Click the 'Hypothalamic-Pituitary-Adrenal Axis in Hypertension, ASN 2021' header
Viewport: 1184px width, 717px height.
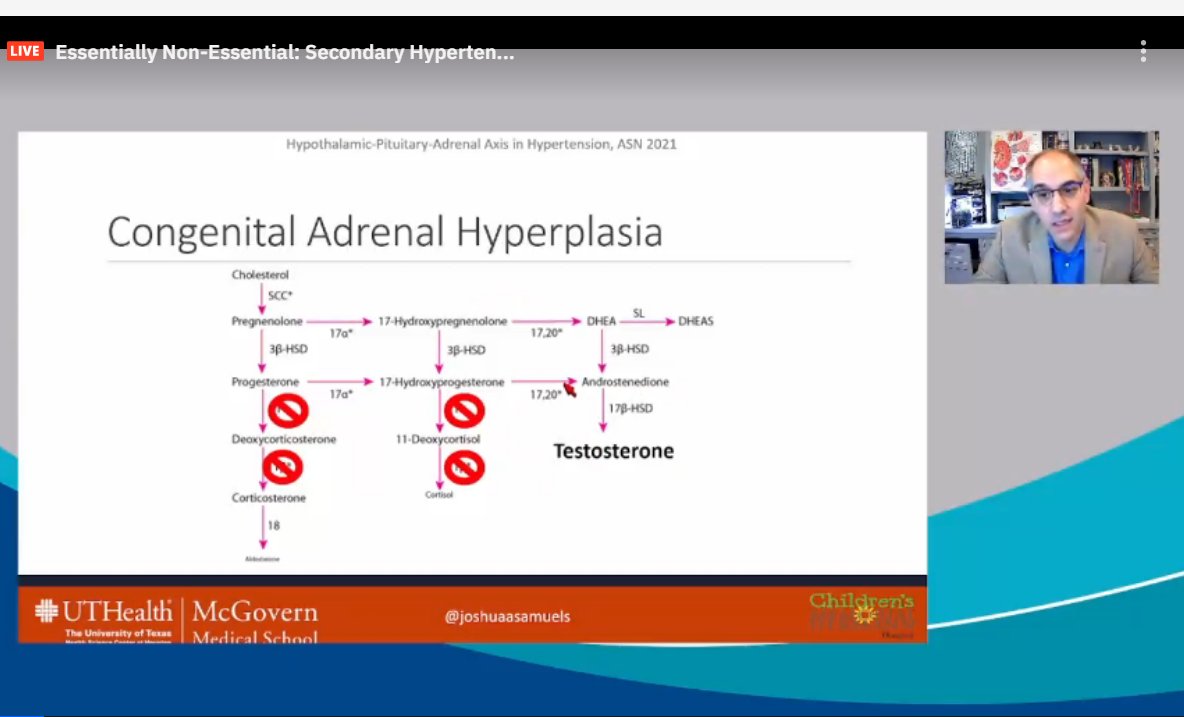pyautogui.click(x=481, y=144)
